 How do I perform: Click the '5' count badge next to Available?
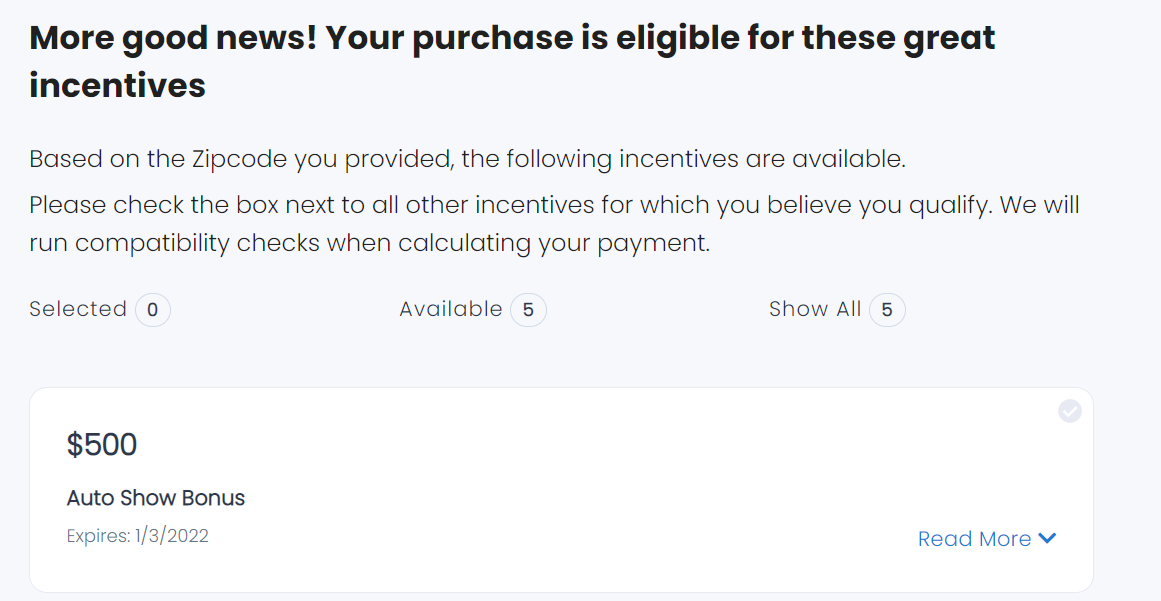529,309
